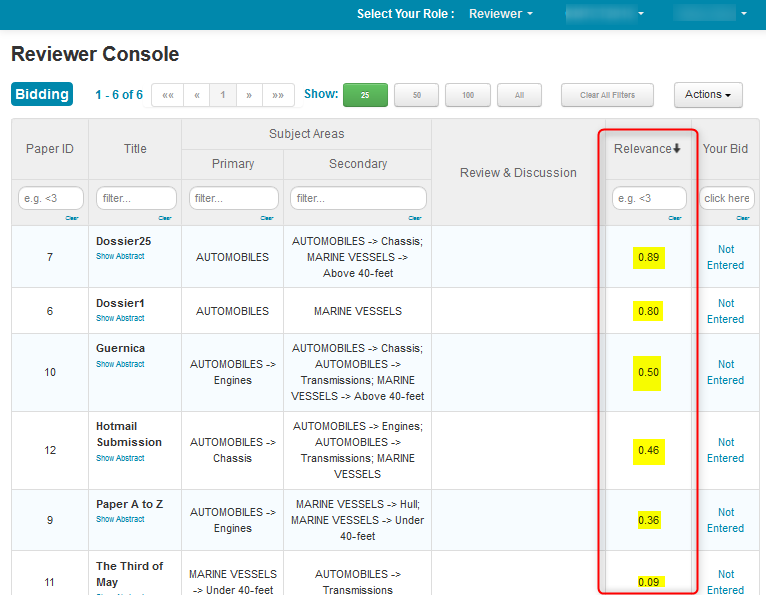
Task: Click page 1 in pagination
Action: click(x=222, y=95)
